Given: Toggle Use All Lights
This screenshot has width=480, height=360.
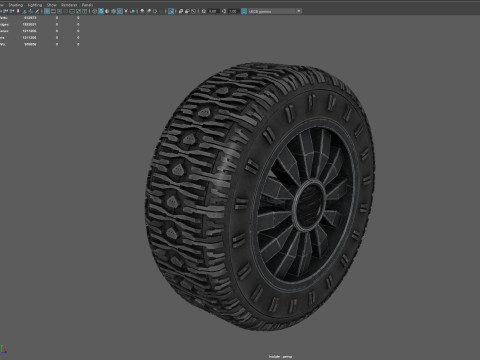Looking at the screenshot, I should click(x=126, y=11).
